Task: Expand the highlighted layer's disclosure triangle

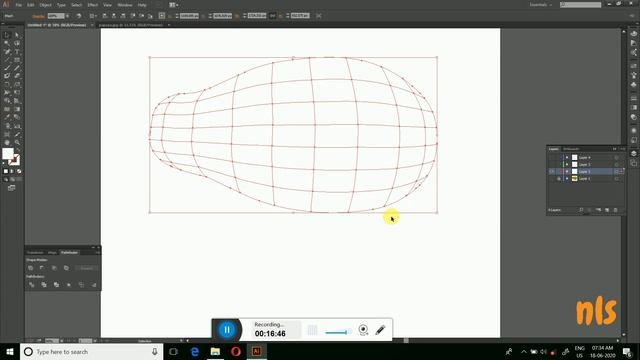Action: (x=567, y=171)
